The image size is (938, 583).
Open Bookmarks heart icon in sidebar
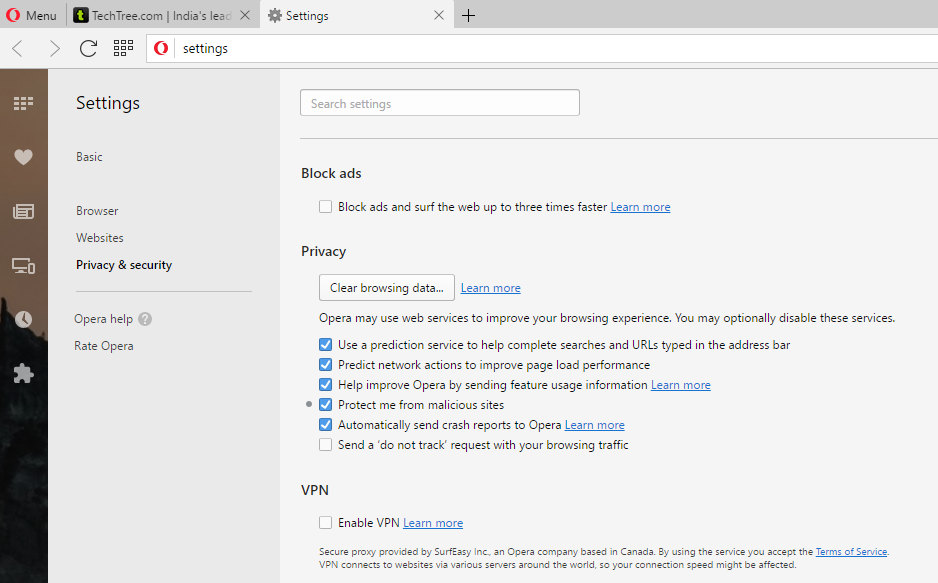[x=23, y=157]
